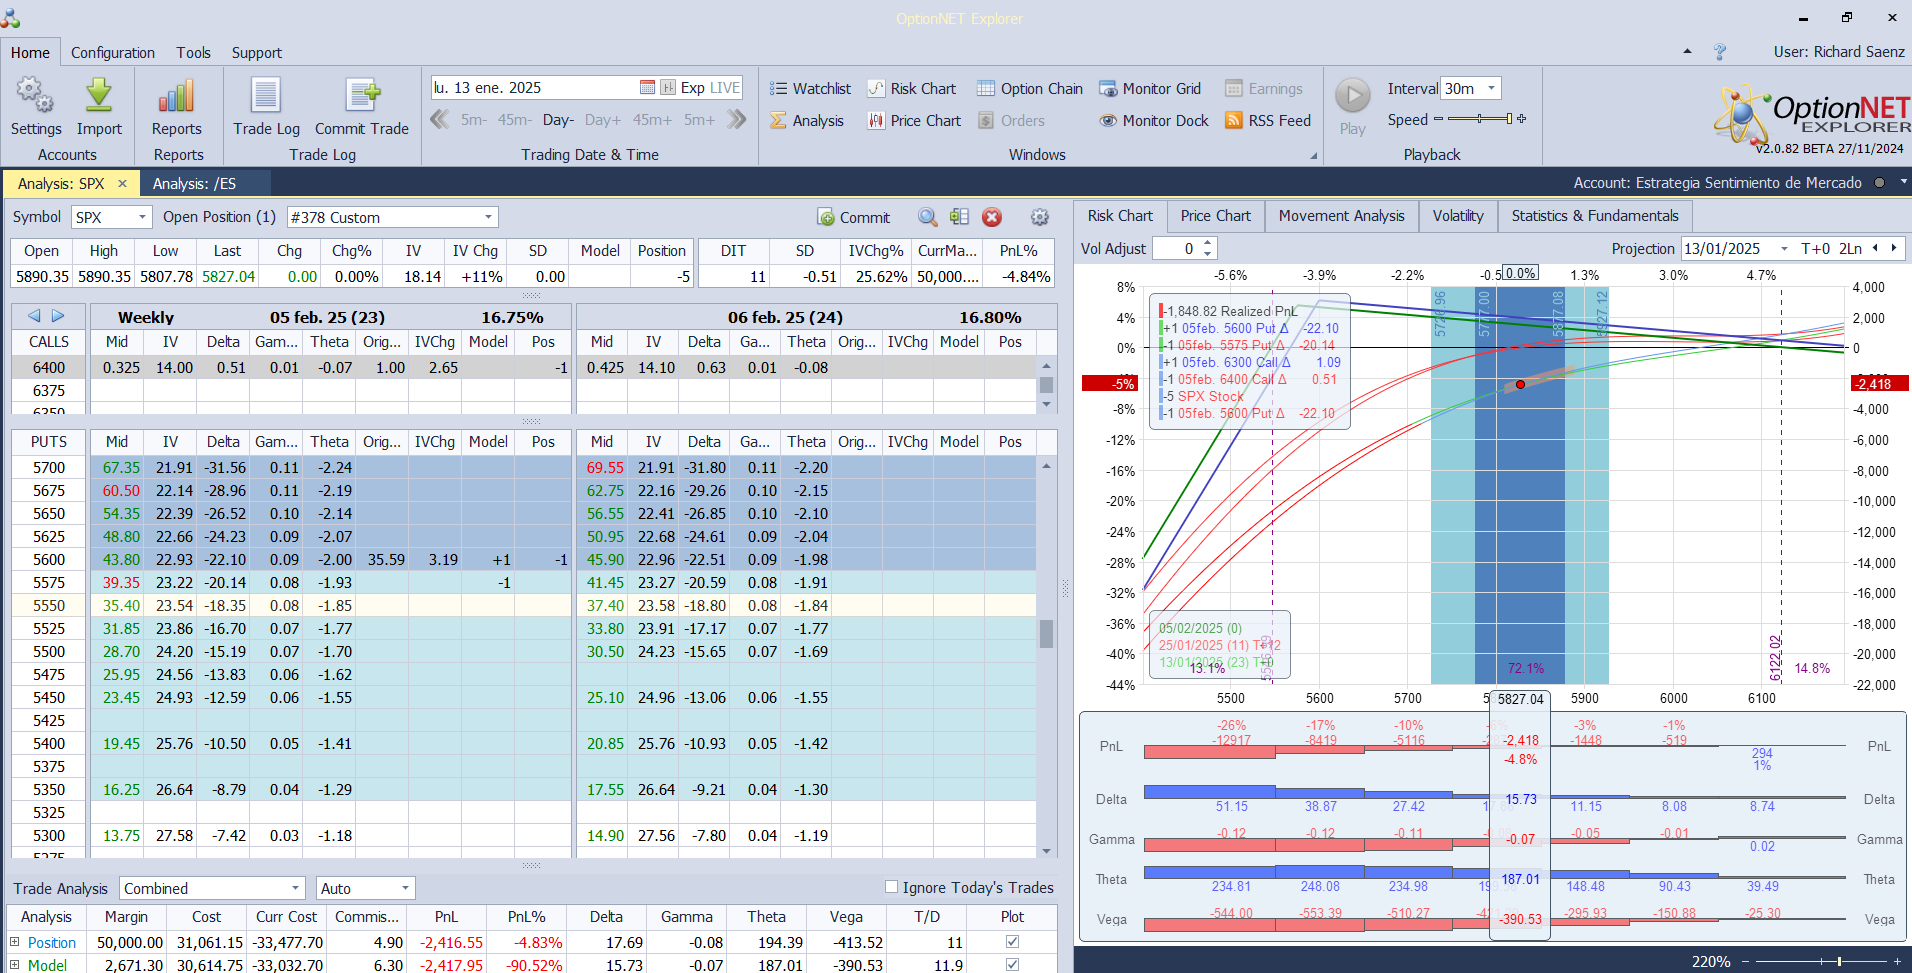Click the Import green arrow icon

click(x=99, y=95)
